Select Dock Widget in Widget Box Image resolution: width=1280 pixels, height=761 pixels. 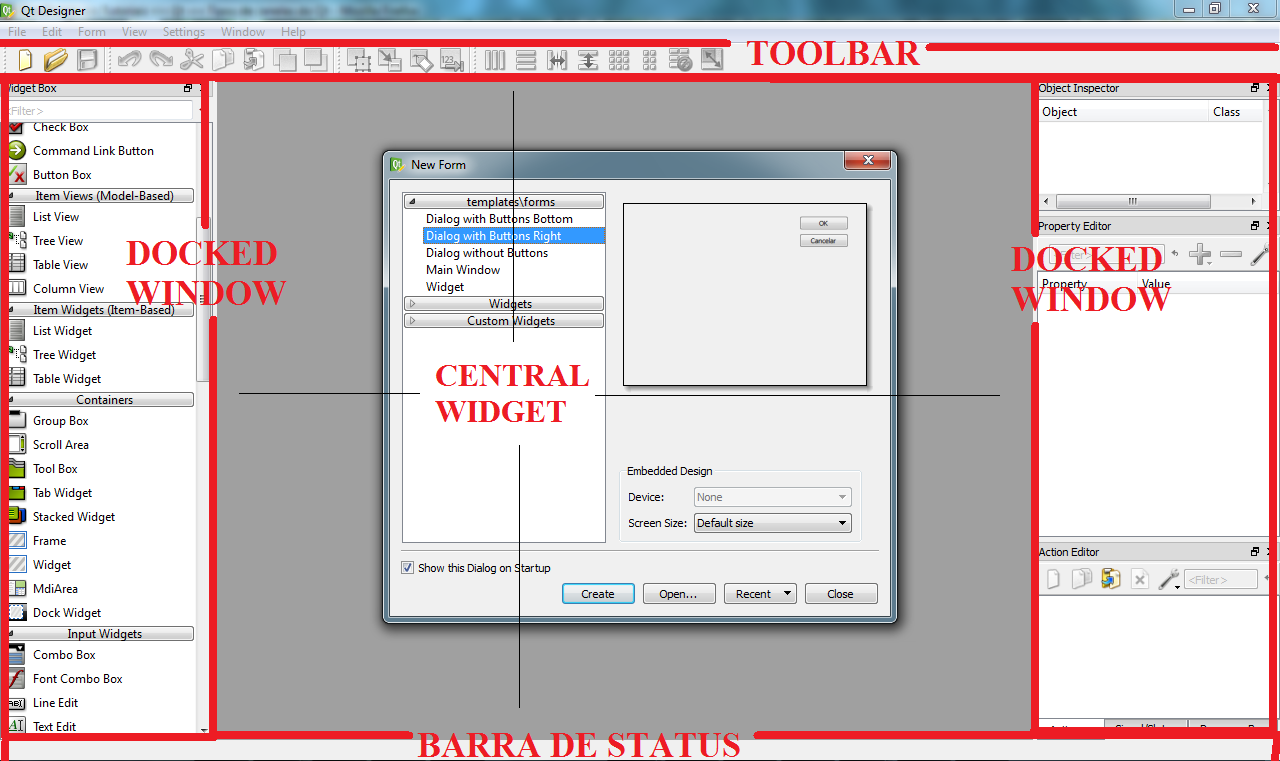coord(67,613)
